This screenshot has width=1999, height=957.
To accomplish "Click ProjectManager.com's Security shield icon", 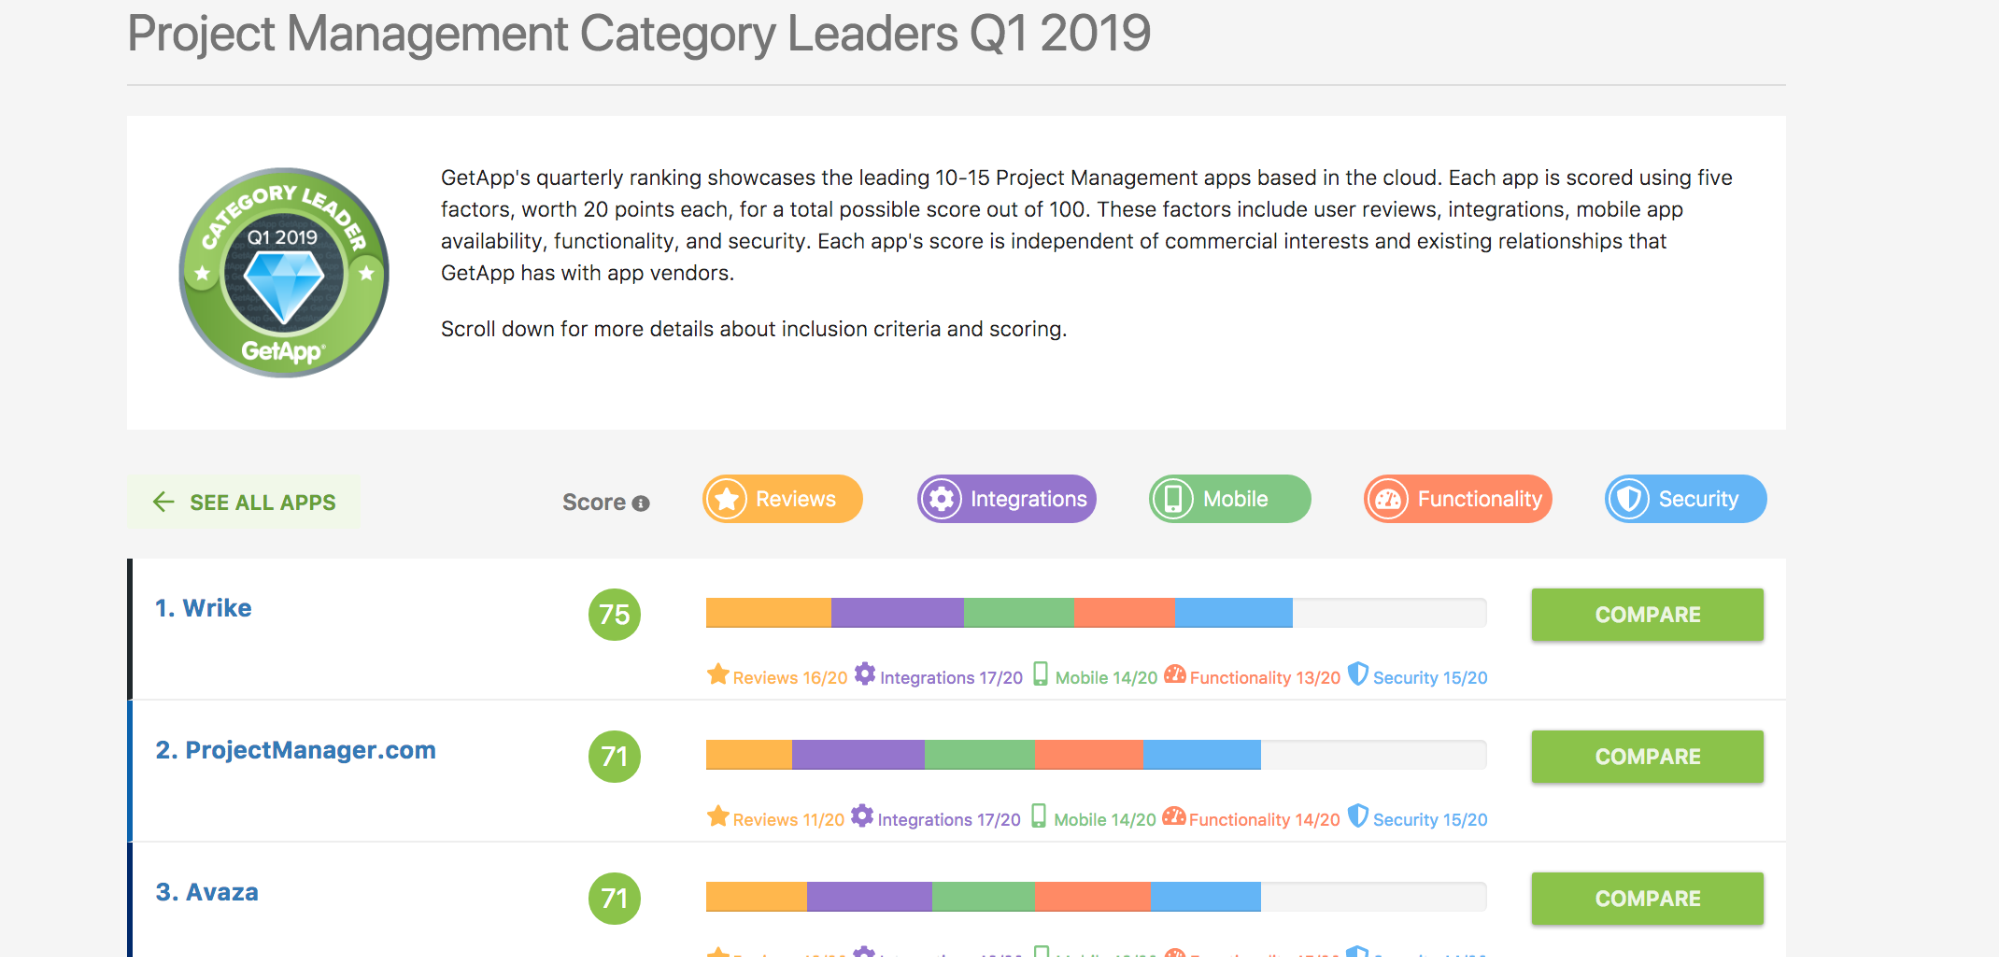I will pos(1358,816).
